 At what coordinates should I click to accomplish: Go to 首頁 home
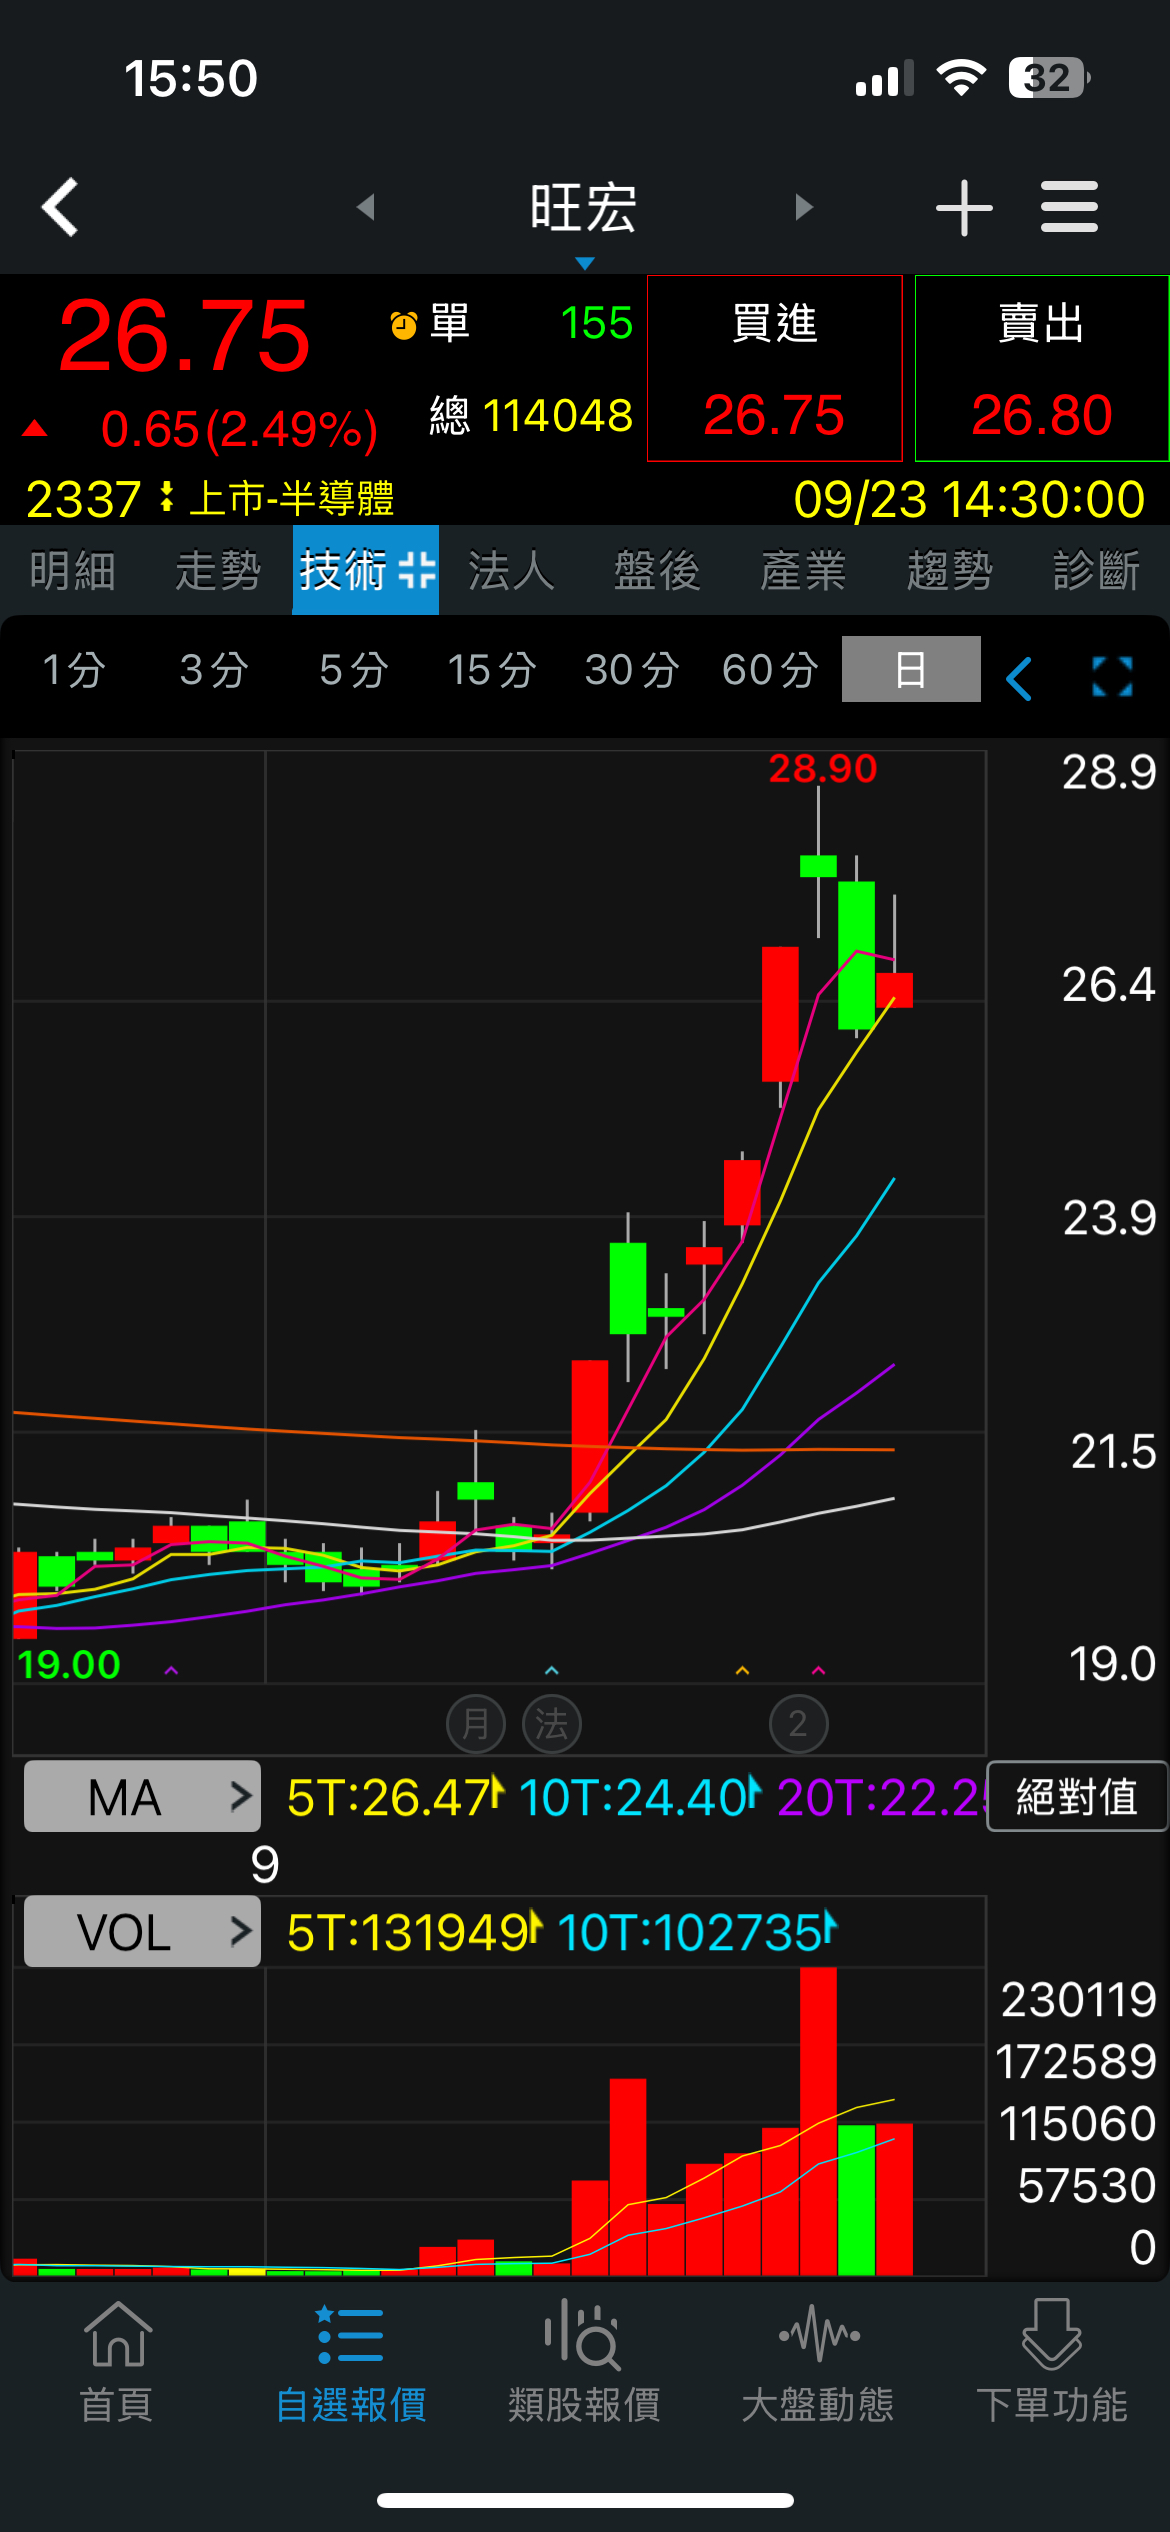point(117,2364)
